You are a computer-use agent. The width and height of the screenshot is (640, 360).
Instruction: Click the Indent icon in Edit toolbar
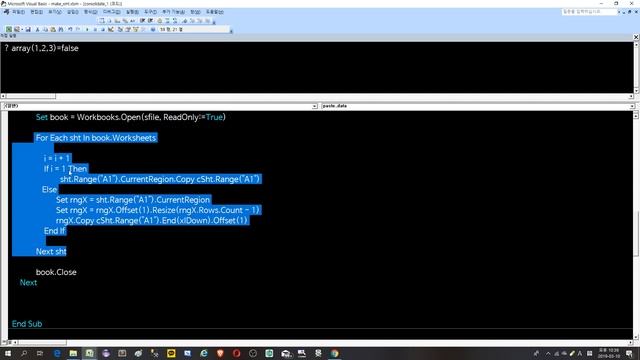[142, 21]
